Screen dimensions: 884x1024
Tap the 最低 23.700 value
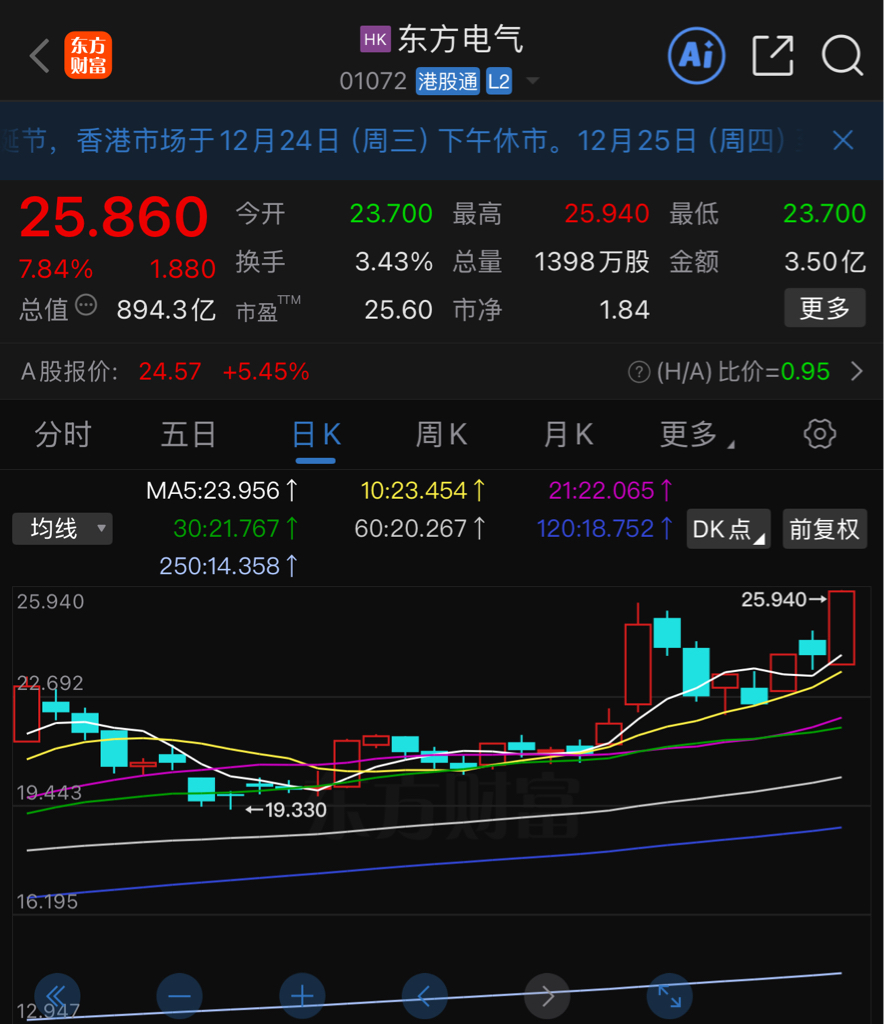[x=825, y=214]
